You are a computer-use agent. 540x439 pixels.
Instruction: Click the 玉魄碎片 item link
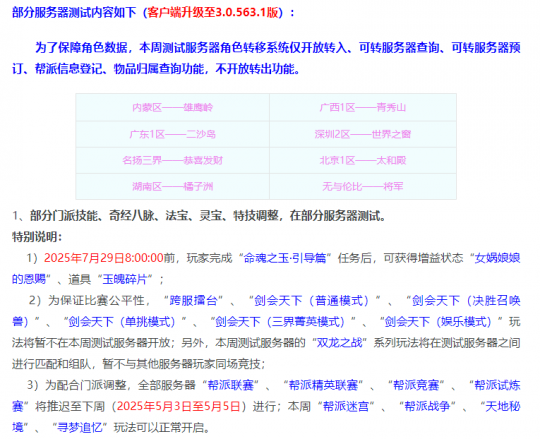click(125, 279)
